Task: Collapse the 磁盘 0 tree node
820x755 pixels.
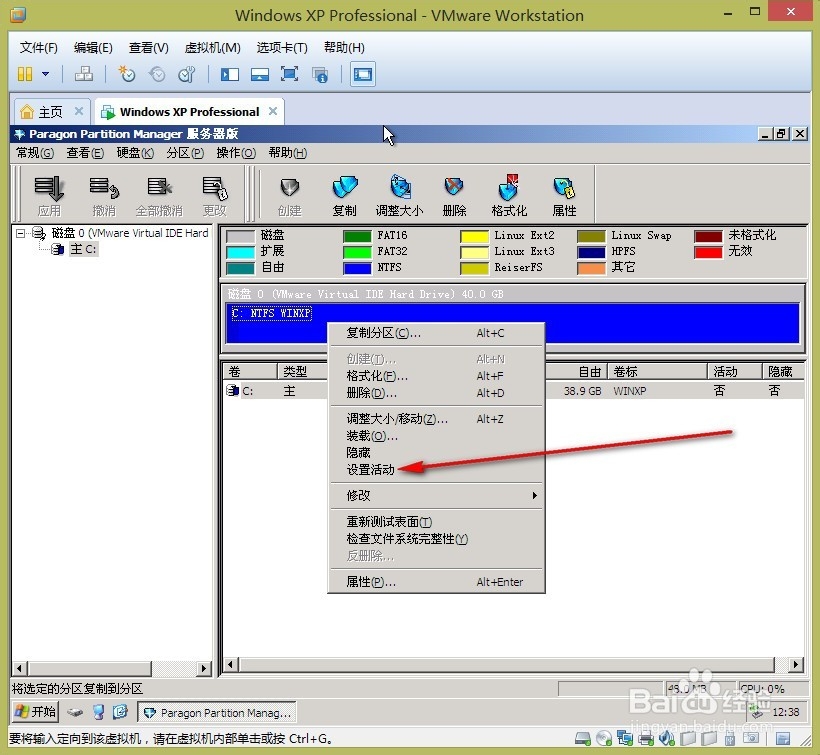Action: click(x=20, y=233)
